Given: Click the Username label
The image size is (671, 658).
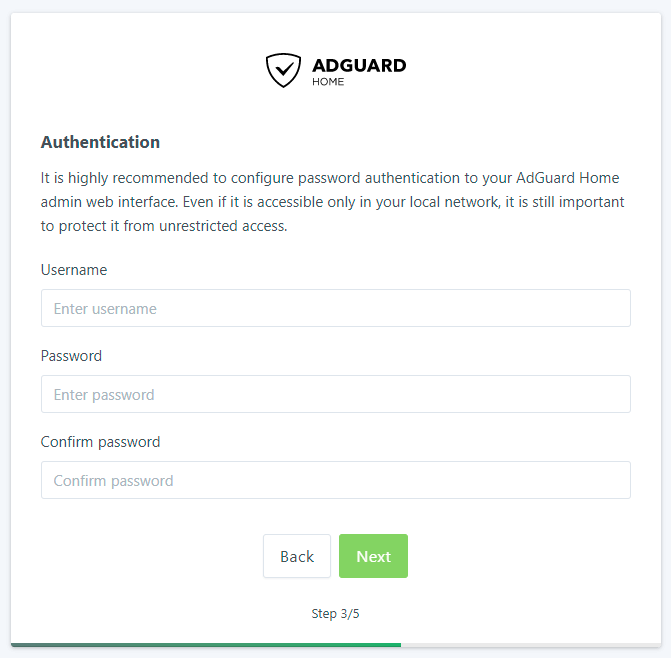Looking at the screenshot, I should click(x=74, y=270).
